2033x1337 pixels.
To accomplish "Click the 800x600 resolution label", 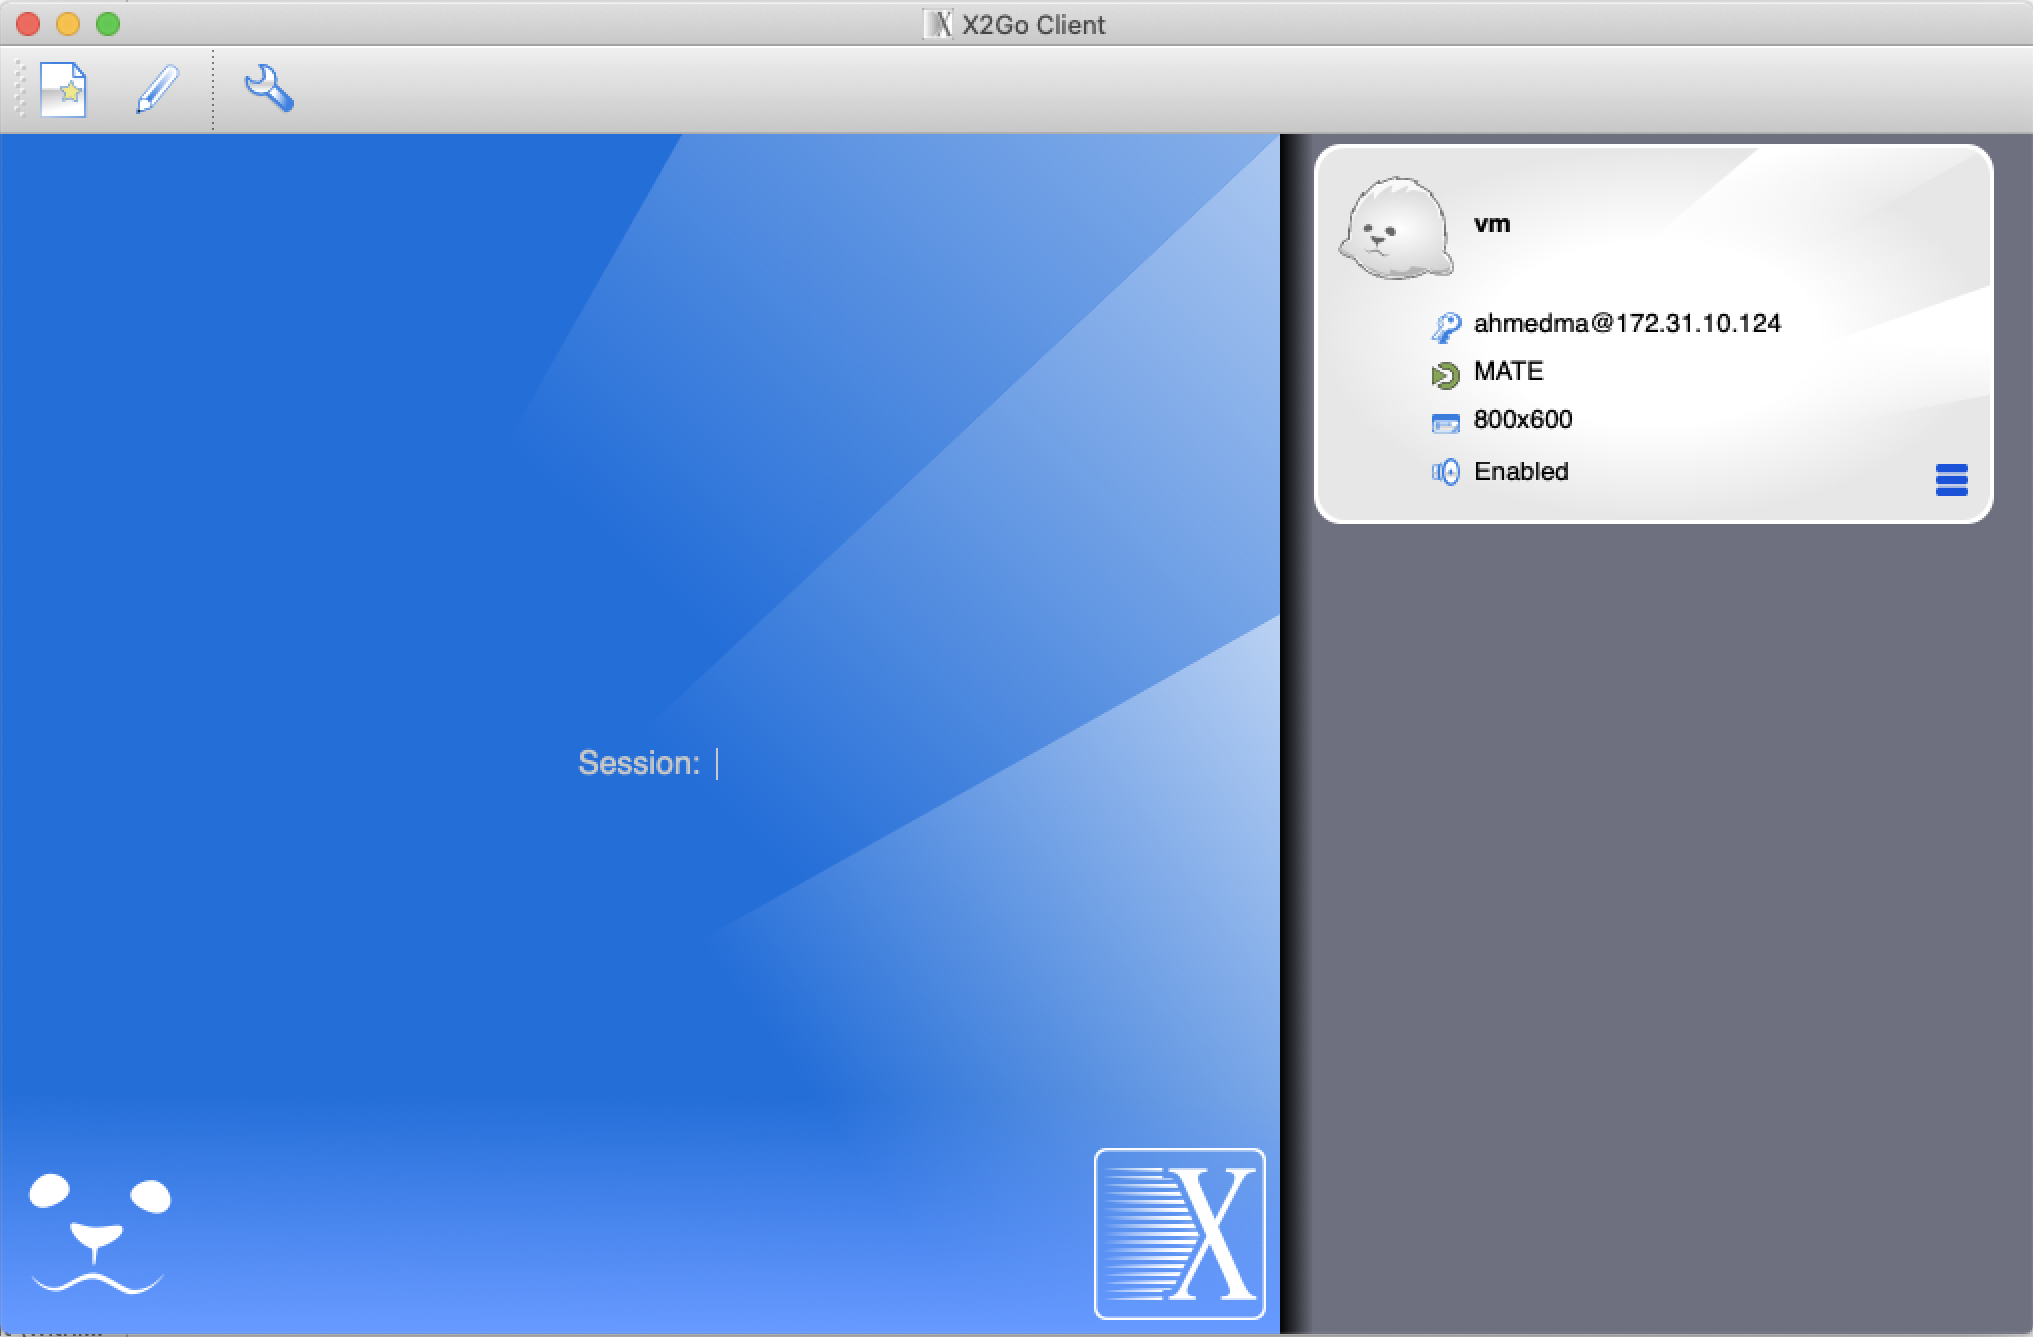I will (x=1522, y=420).
